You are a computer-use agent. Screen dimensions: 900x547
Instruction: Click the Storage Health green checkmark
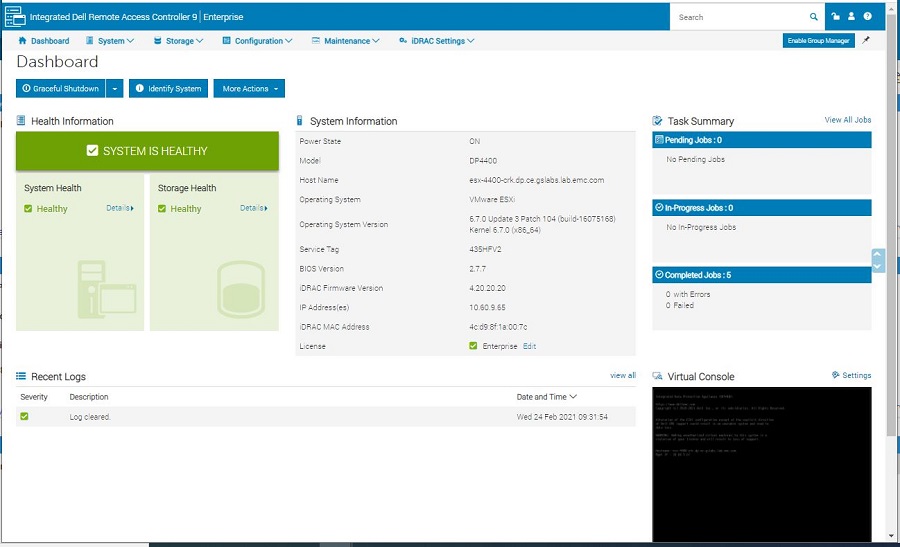(x=163, y=209)
